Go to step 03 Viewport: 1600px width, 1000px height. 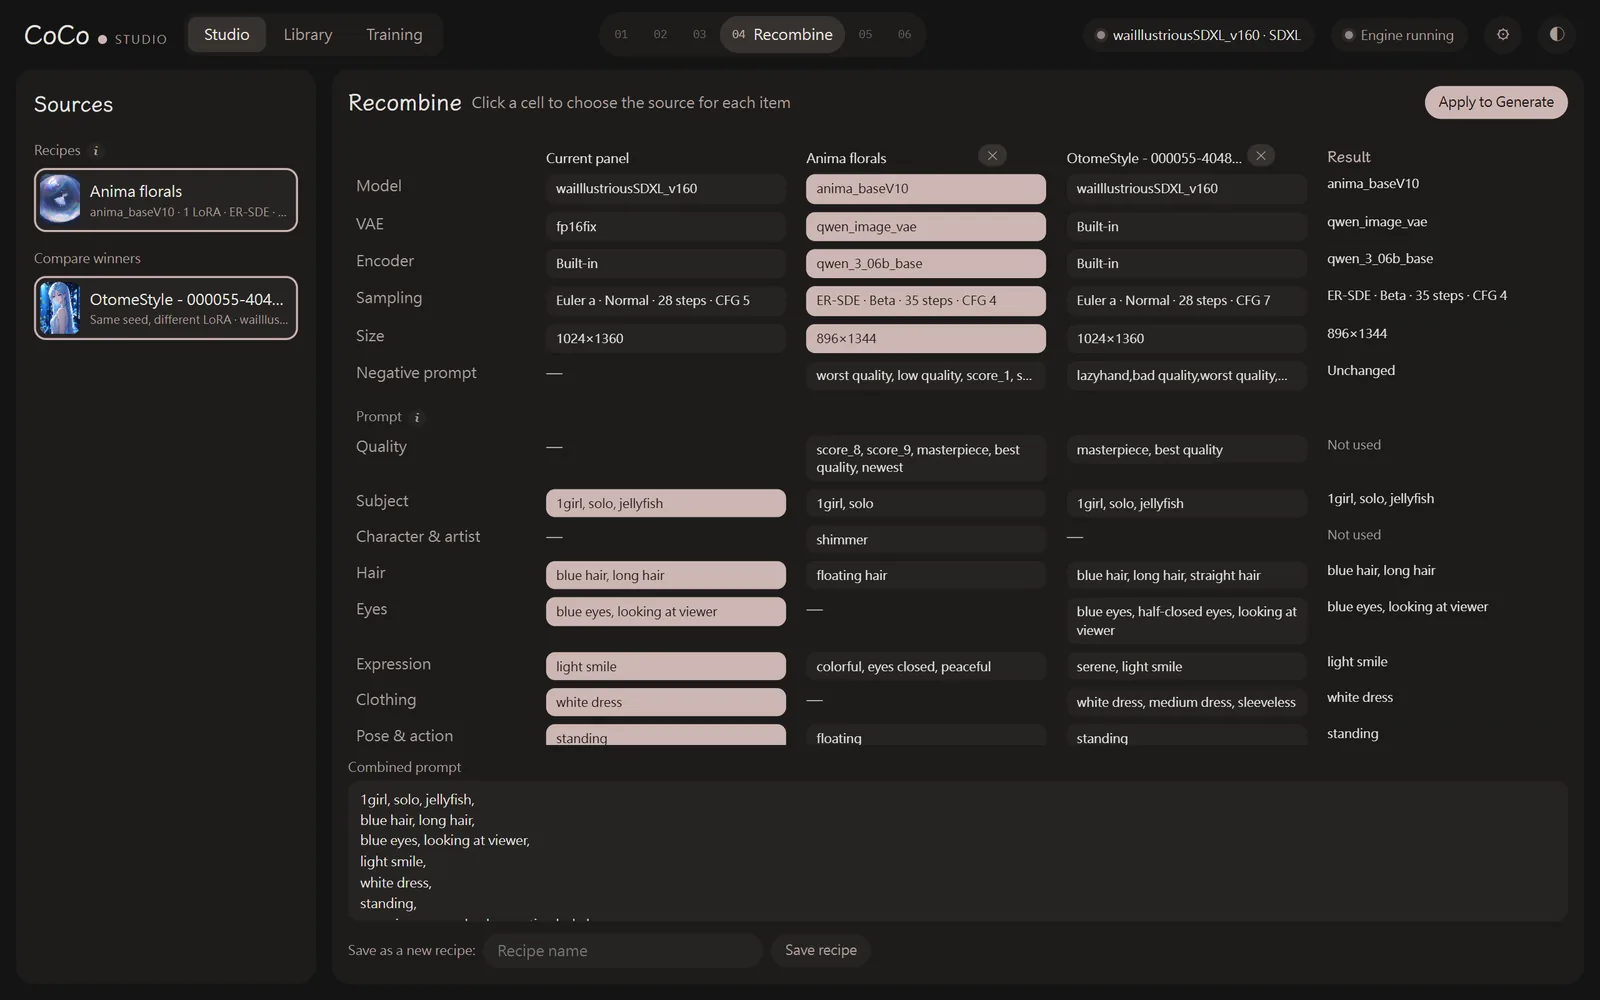pyautogui.click(x=699, y=35)
